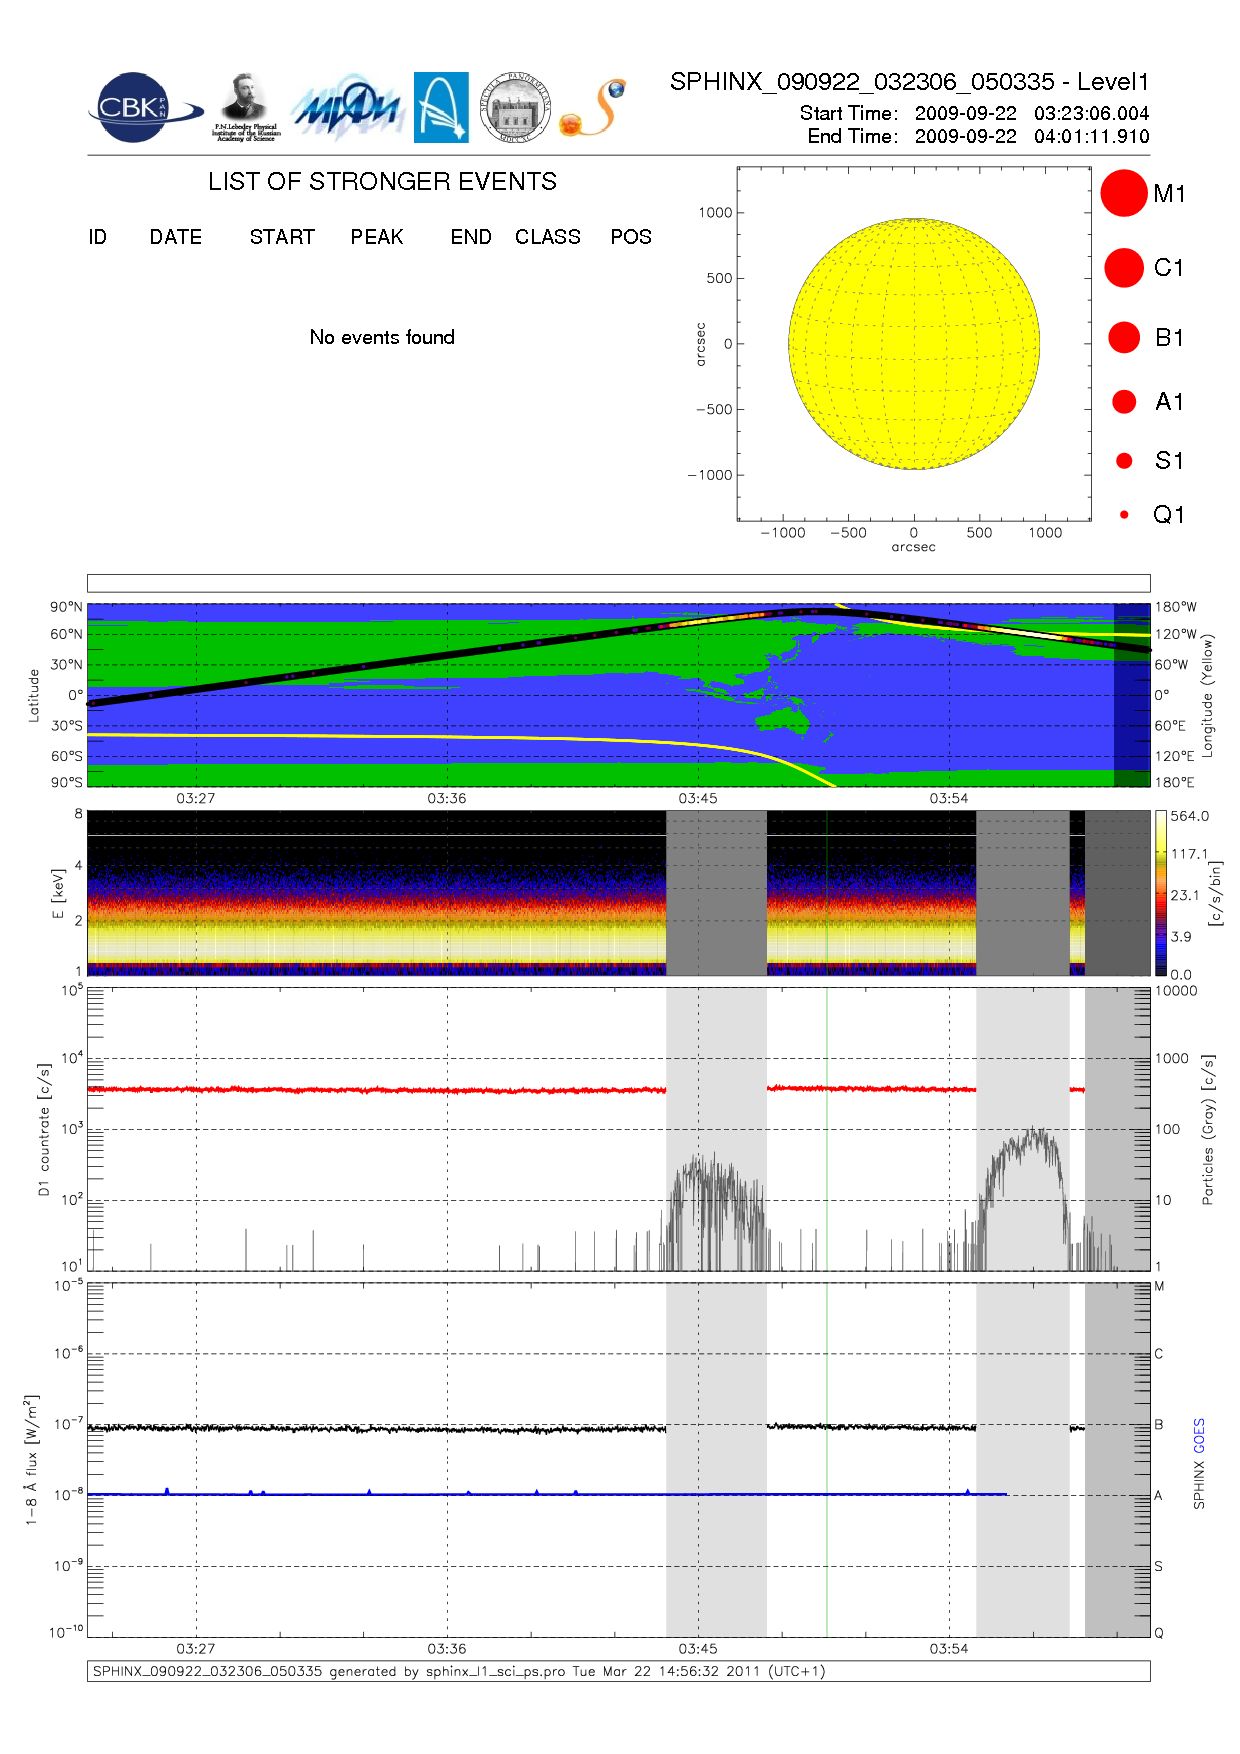1240x1754 pixels.
Task: Click the yellow solar disk image
Action: point(914,344)
